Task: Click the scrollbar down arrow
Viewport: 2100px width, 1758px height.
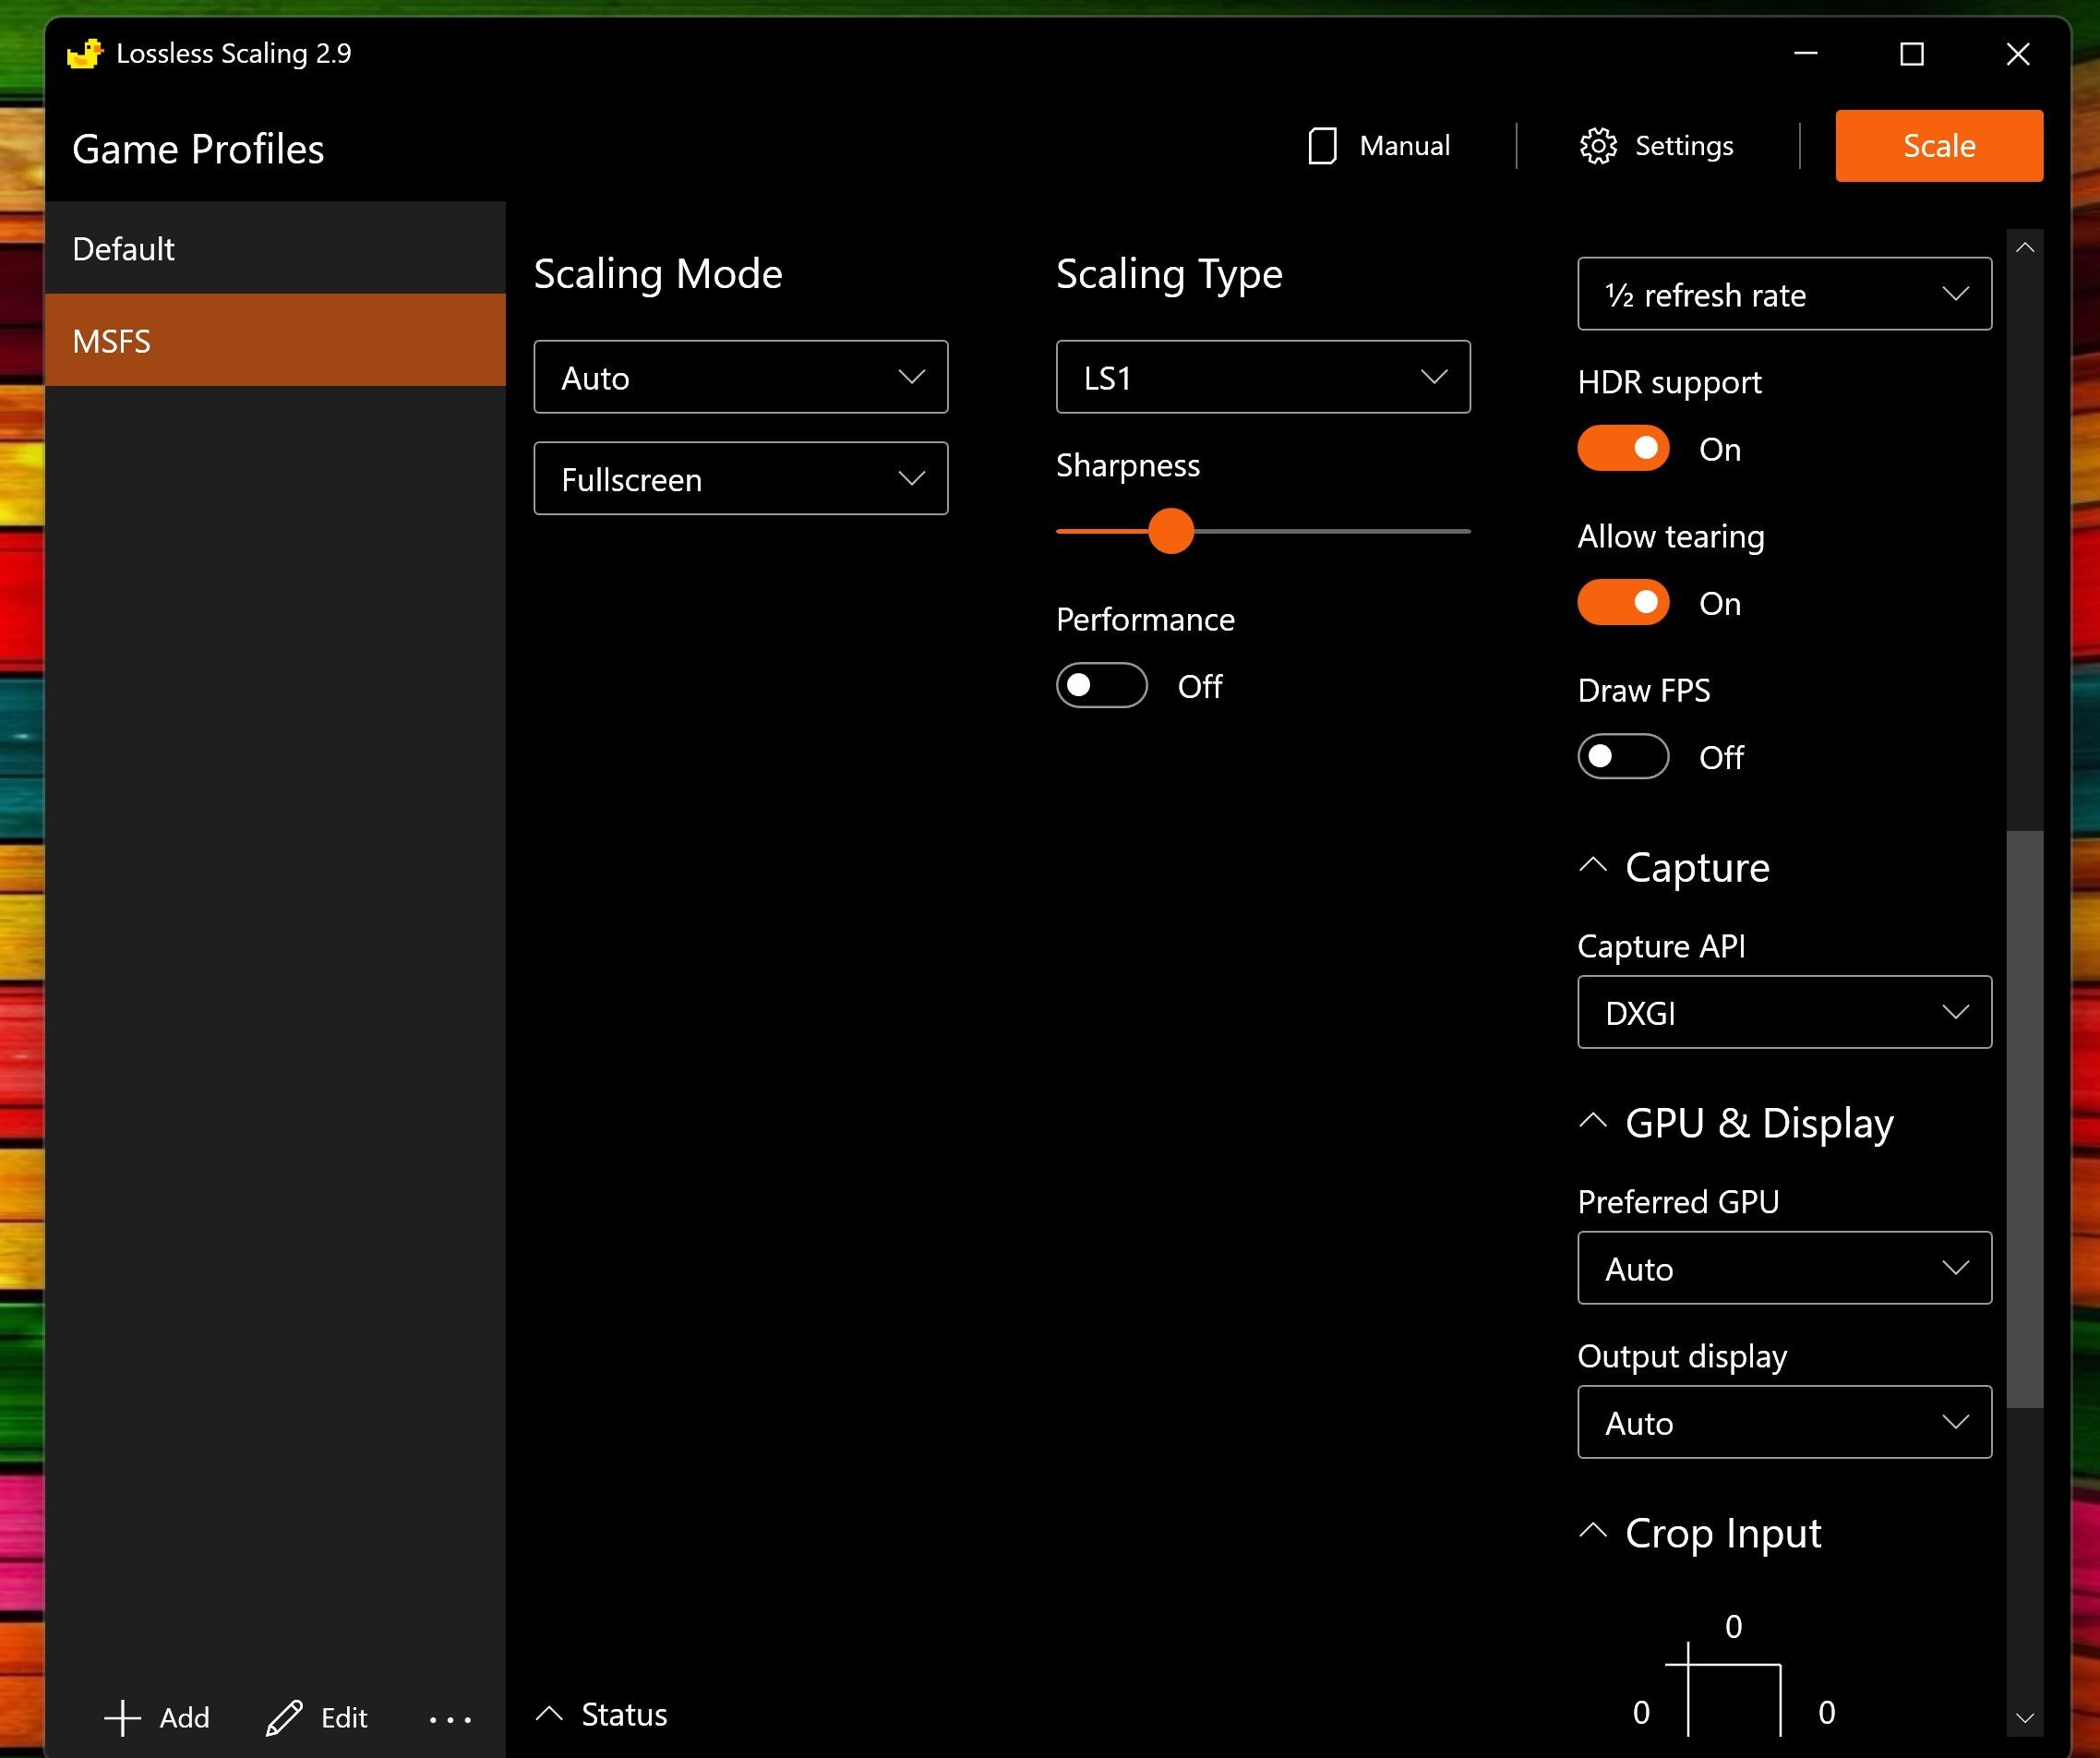Action: tap(2025, 1718)
